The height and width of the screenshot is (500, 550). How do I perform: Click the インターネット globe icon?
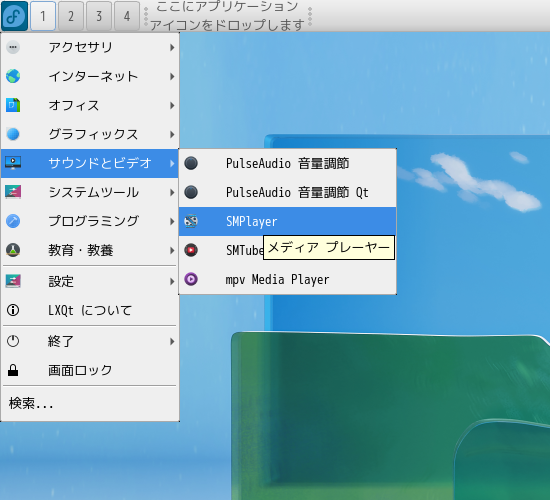13,76
